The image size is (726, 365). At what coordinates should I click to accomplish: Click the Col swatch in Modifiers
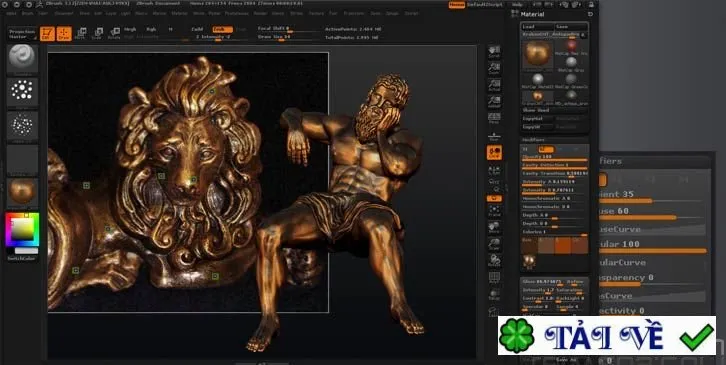[x=580, y=245]
